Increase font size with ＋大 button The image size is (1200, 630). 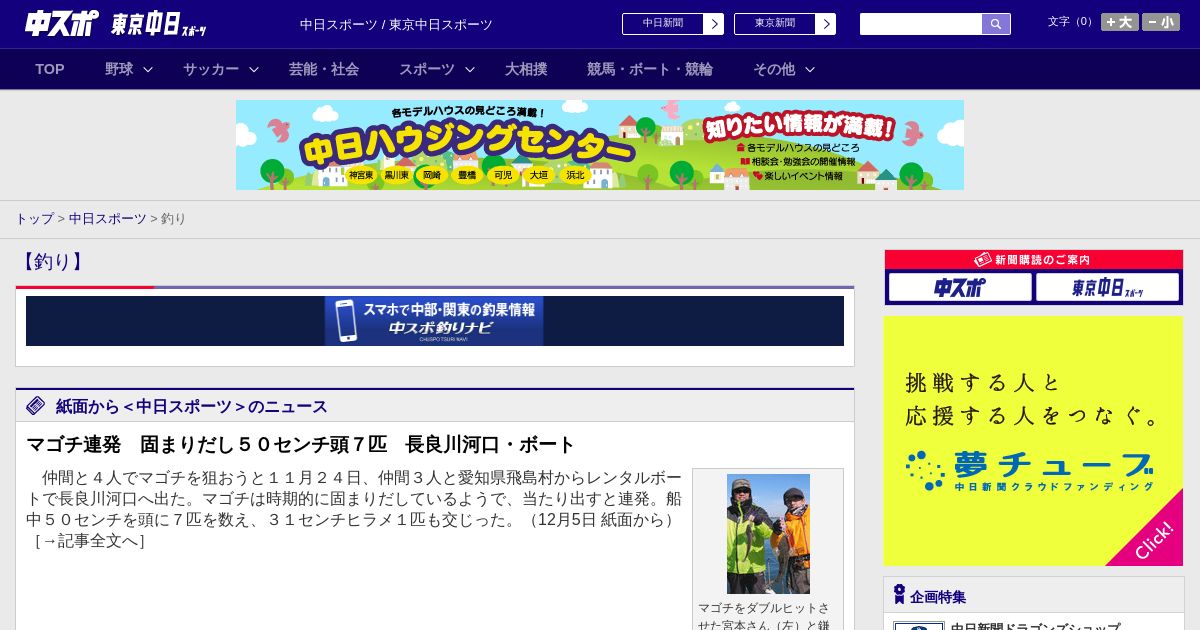tap(1120, 22)
